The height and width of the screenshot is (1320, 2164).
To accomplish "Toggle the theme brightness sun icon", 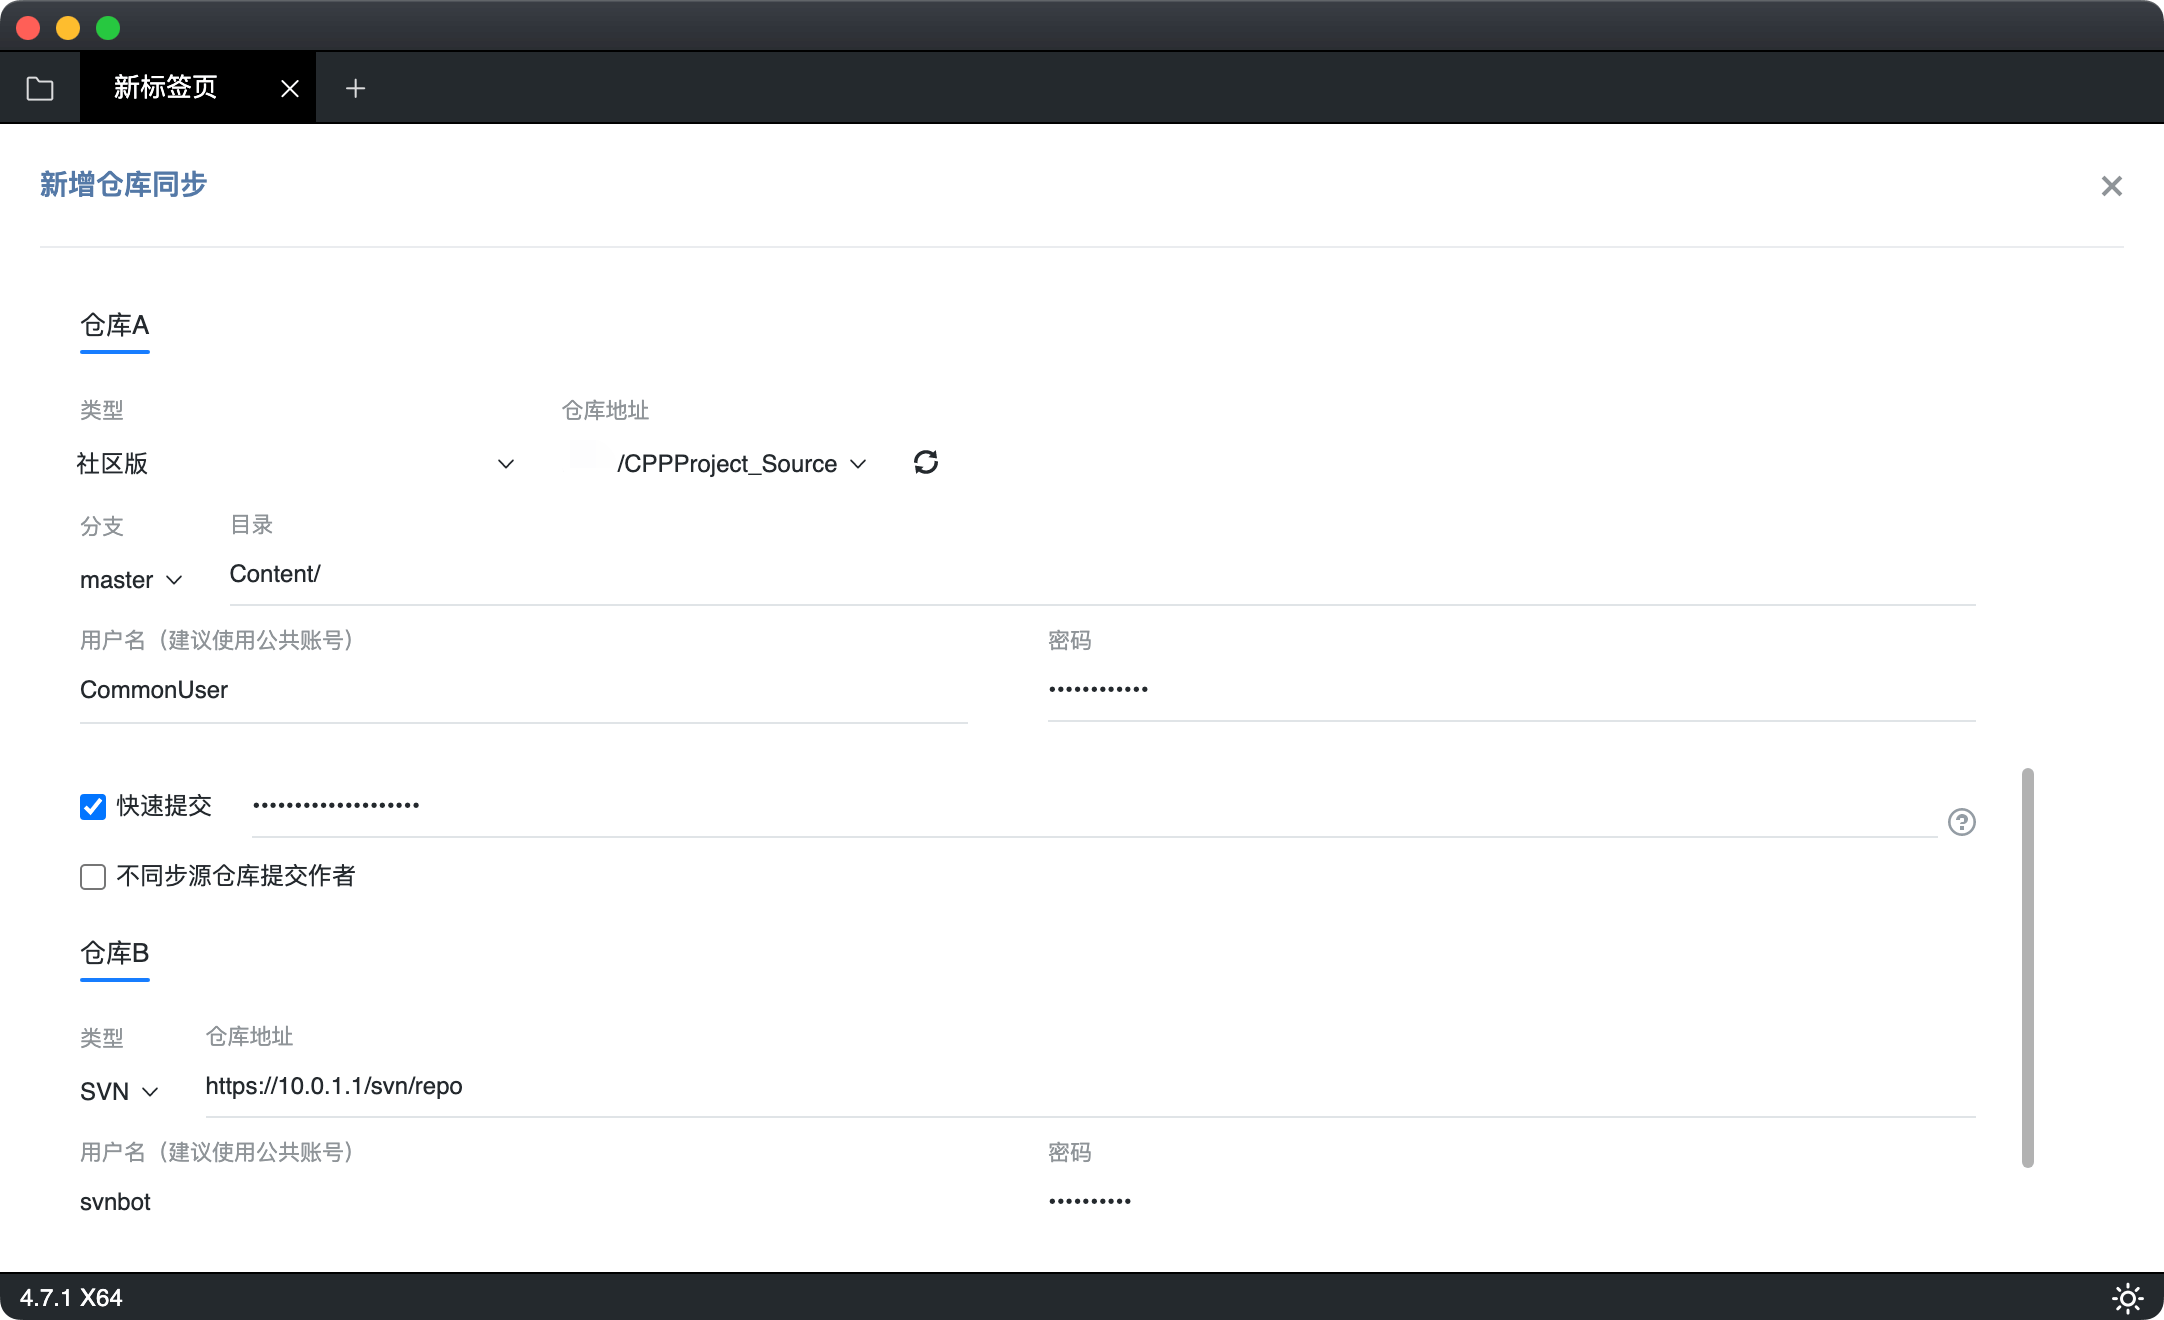I will point(2127,1298).
